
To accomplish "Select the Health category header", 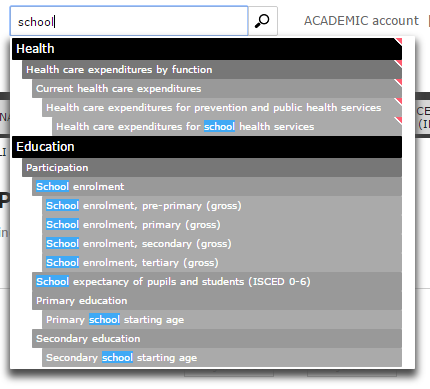I will (207, 49).
